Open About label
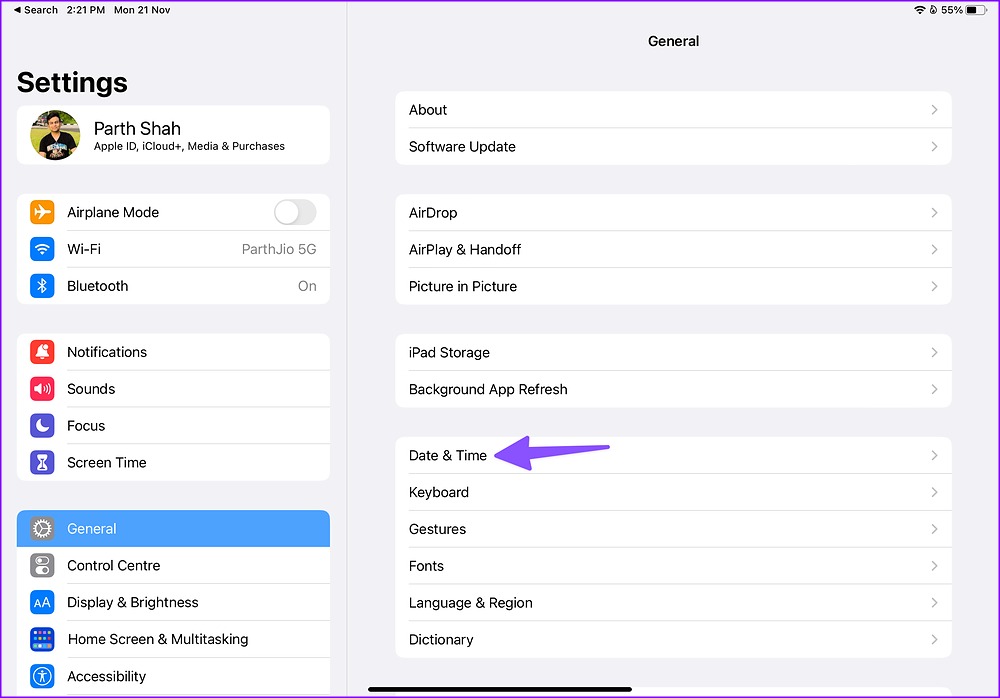The image size is (1000, 698). click(428, 110)
